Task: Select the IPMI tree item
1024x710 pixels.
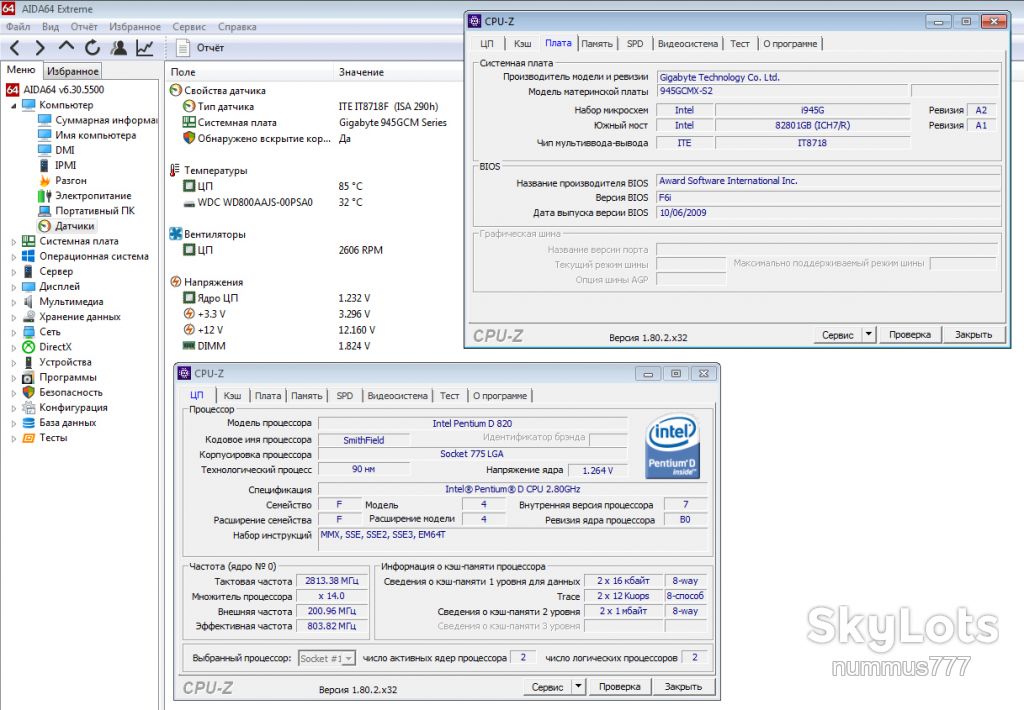Action: pos(57,165)
